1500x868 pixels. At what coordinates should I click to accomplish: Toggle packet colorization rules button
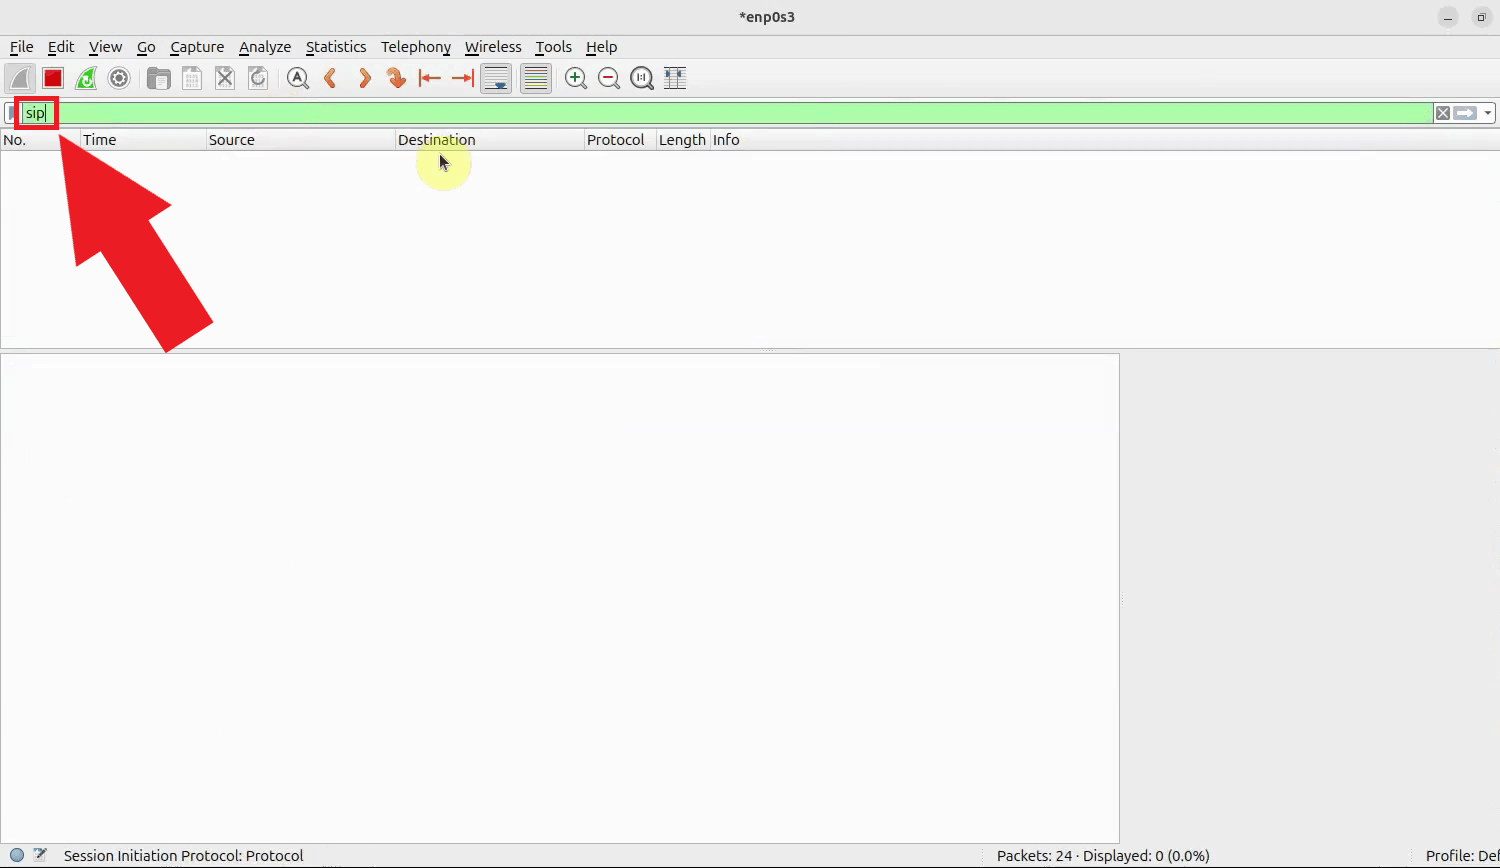pos(536,78)
